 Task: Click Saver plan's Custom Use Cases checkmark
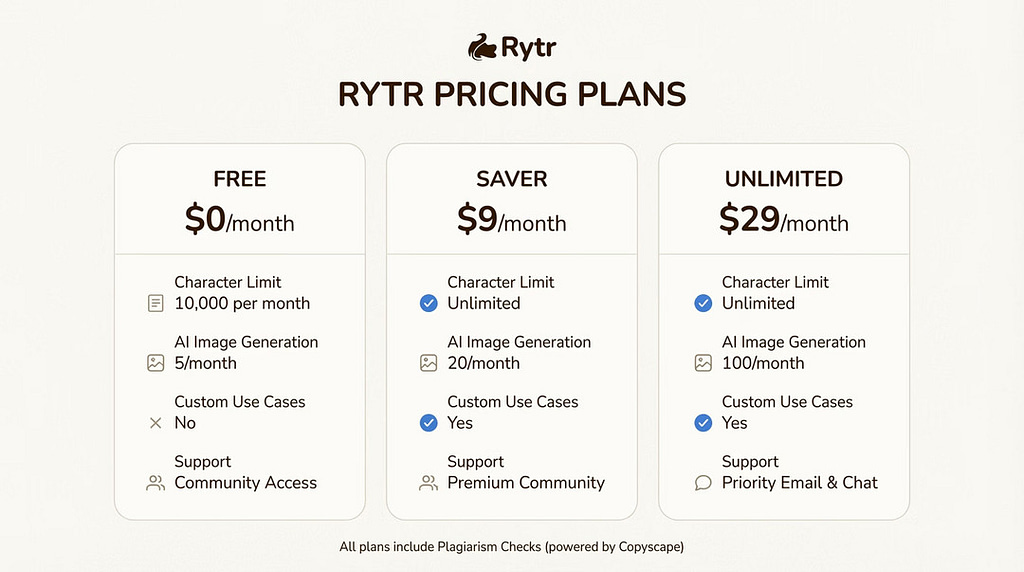click(x=428, y=423)
